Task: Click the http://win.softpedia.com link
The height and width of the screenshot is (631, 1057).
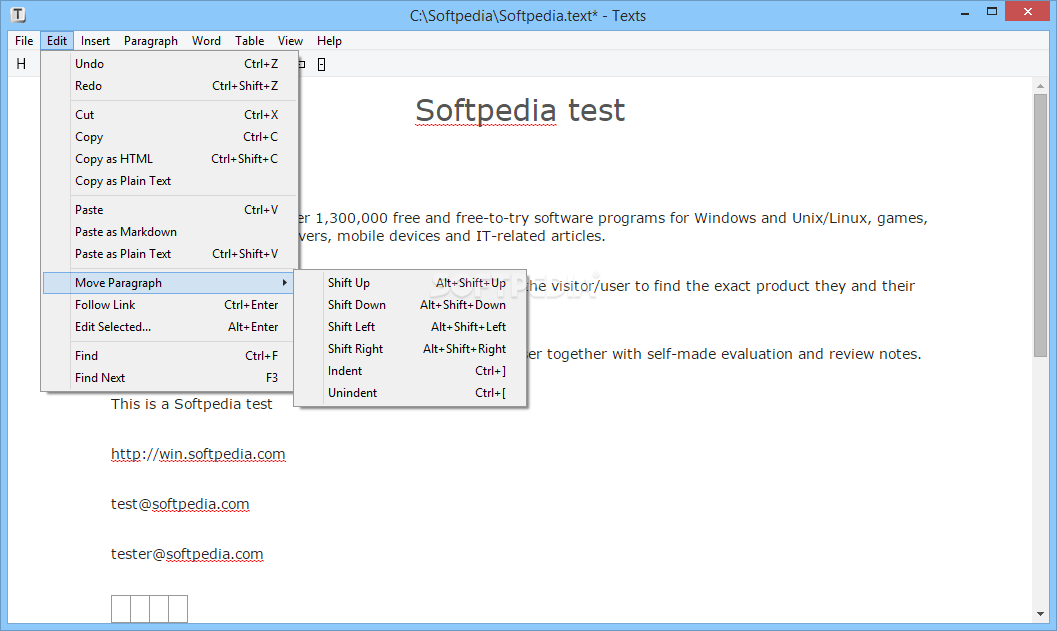Action: 198,454
